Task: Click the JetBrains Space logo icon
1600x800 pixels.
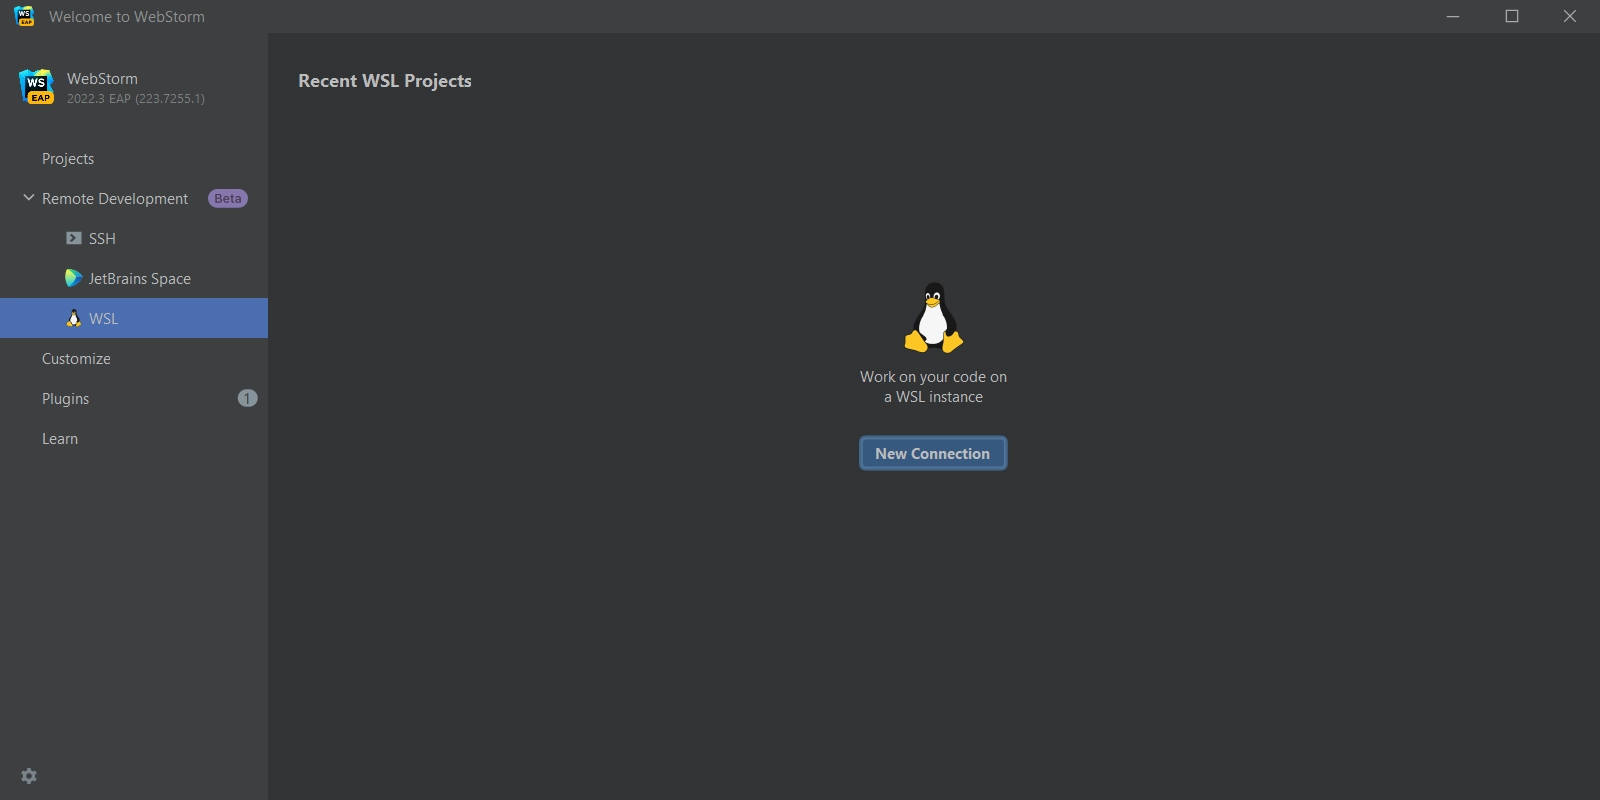Action: click(x=73, y=278)
